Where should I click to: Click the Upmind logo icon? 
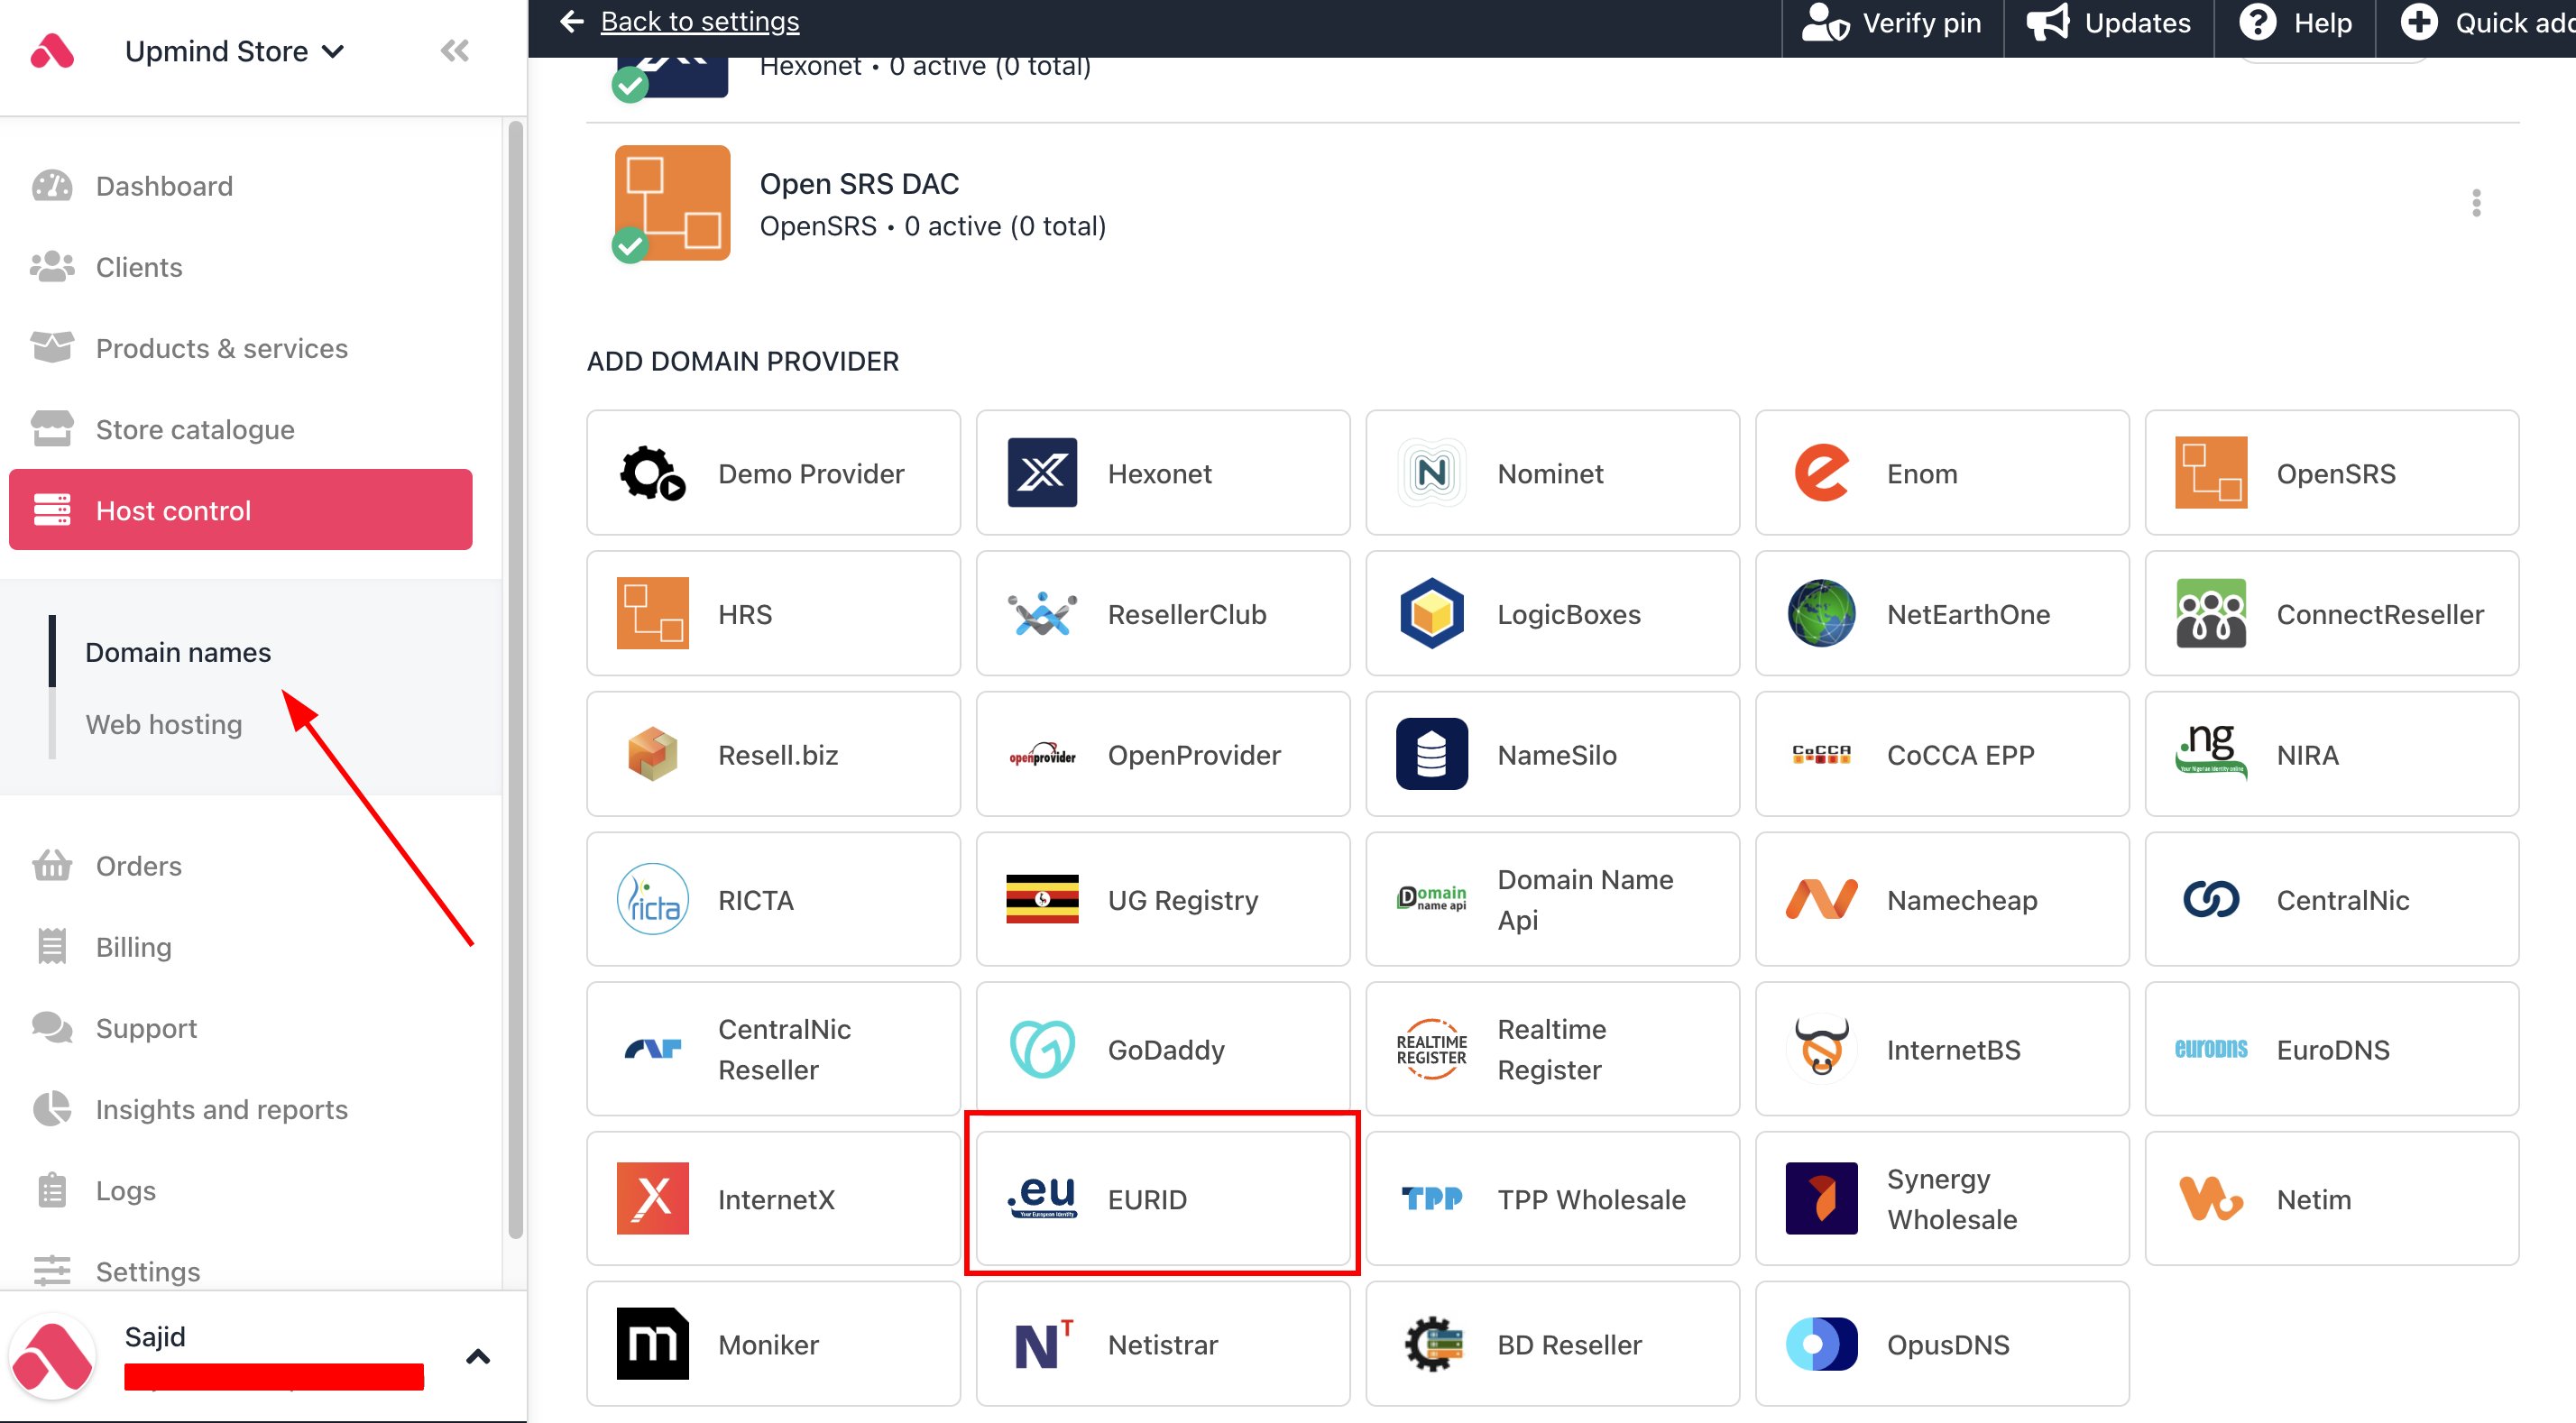click(x=52, y=51)
